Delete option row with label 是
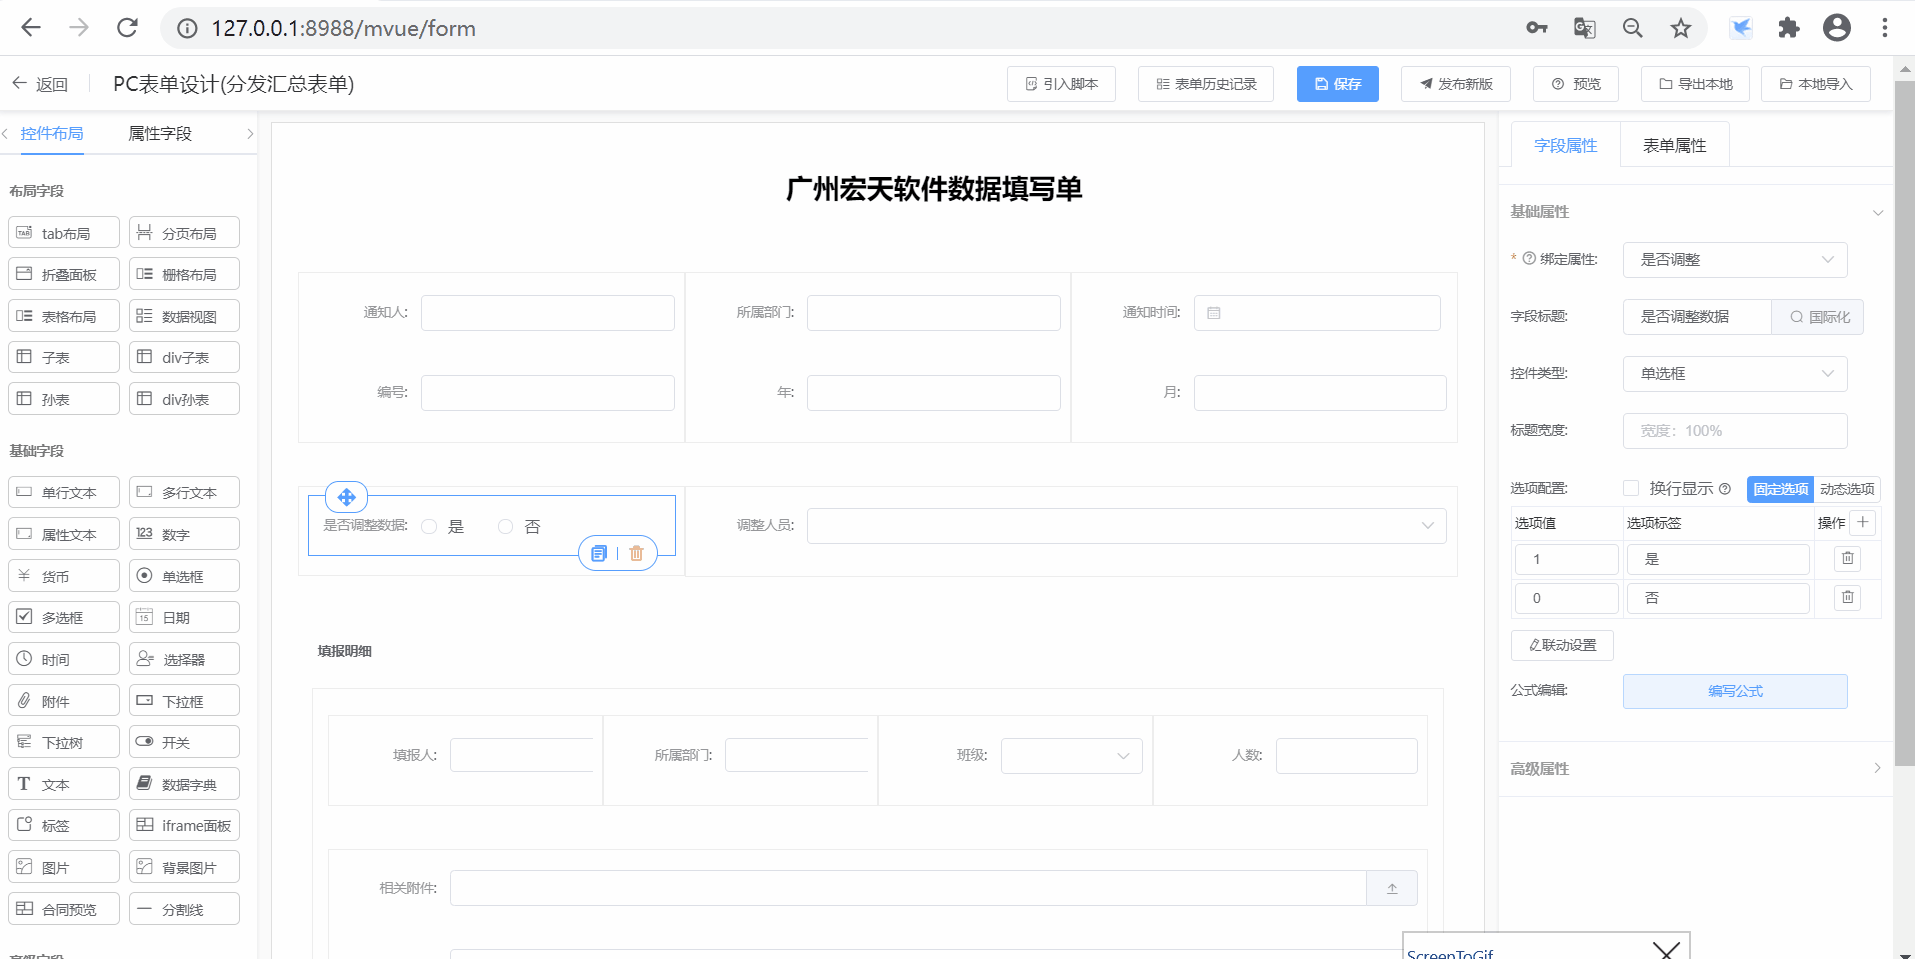 click(1847, 559)
